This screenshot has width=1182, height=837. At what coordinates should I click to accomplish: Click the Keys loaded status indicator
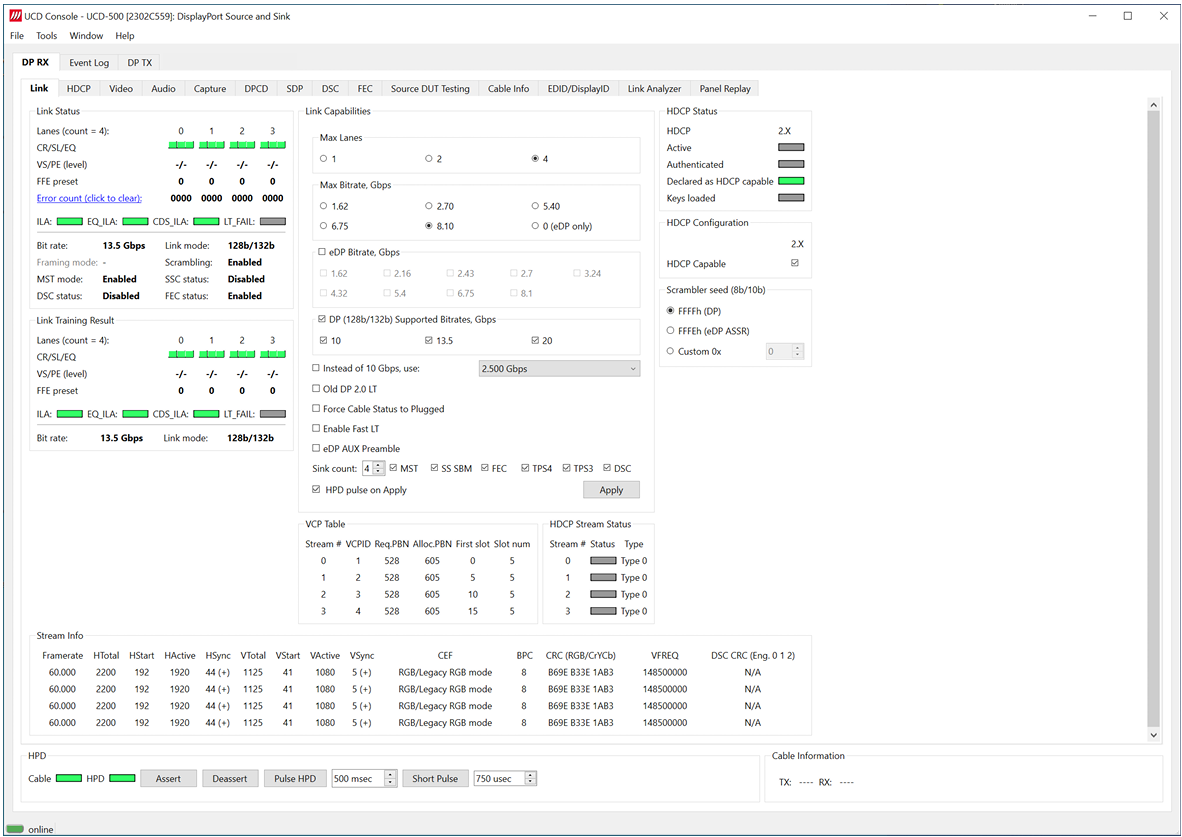[791, 198]
